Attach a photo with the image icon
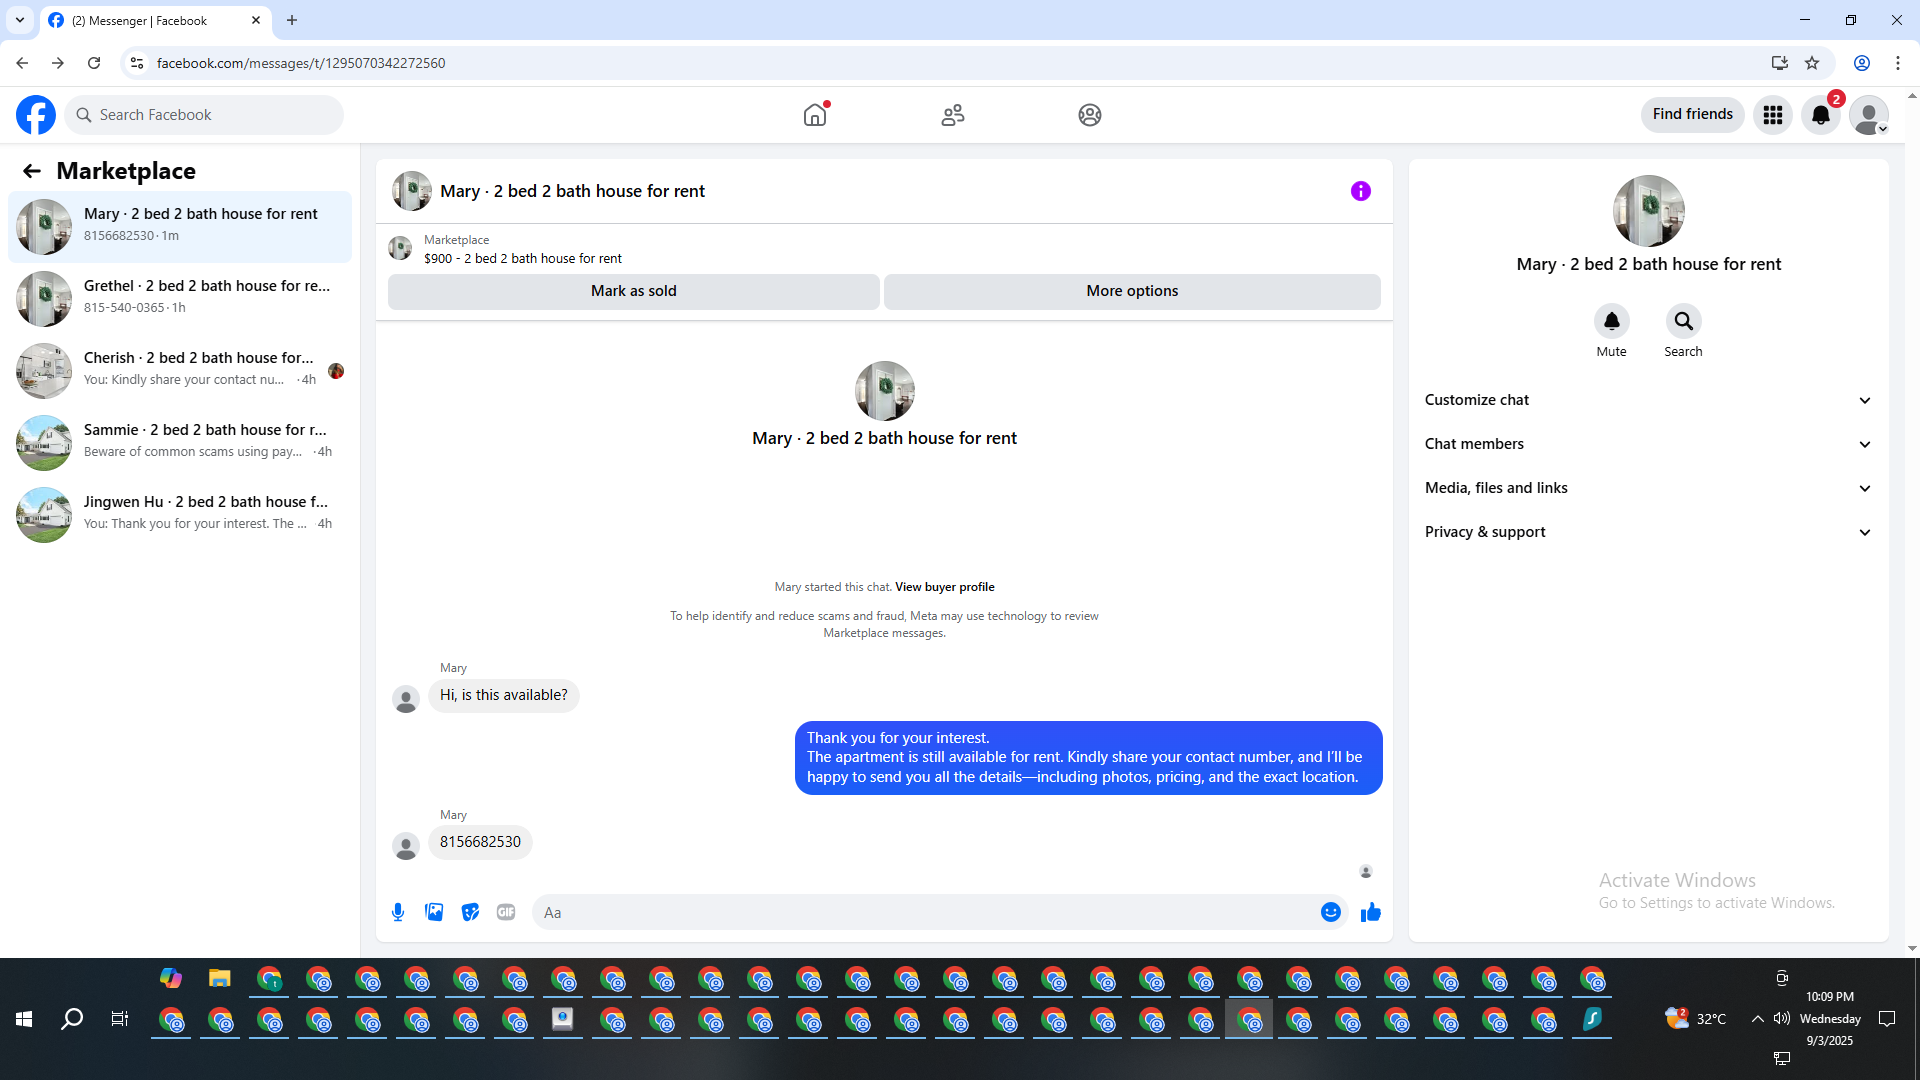 (434, 912)
